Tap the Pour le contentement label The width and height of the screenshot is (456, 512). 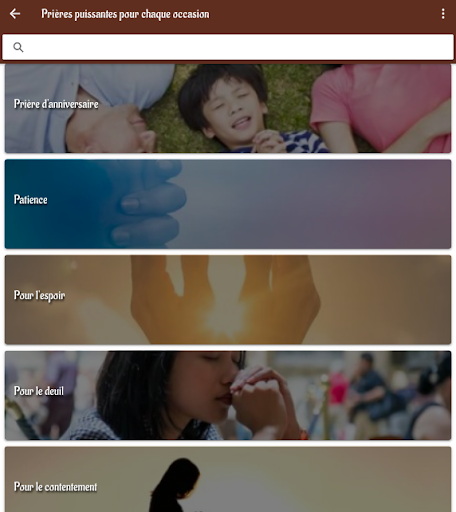[55, 487]
